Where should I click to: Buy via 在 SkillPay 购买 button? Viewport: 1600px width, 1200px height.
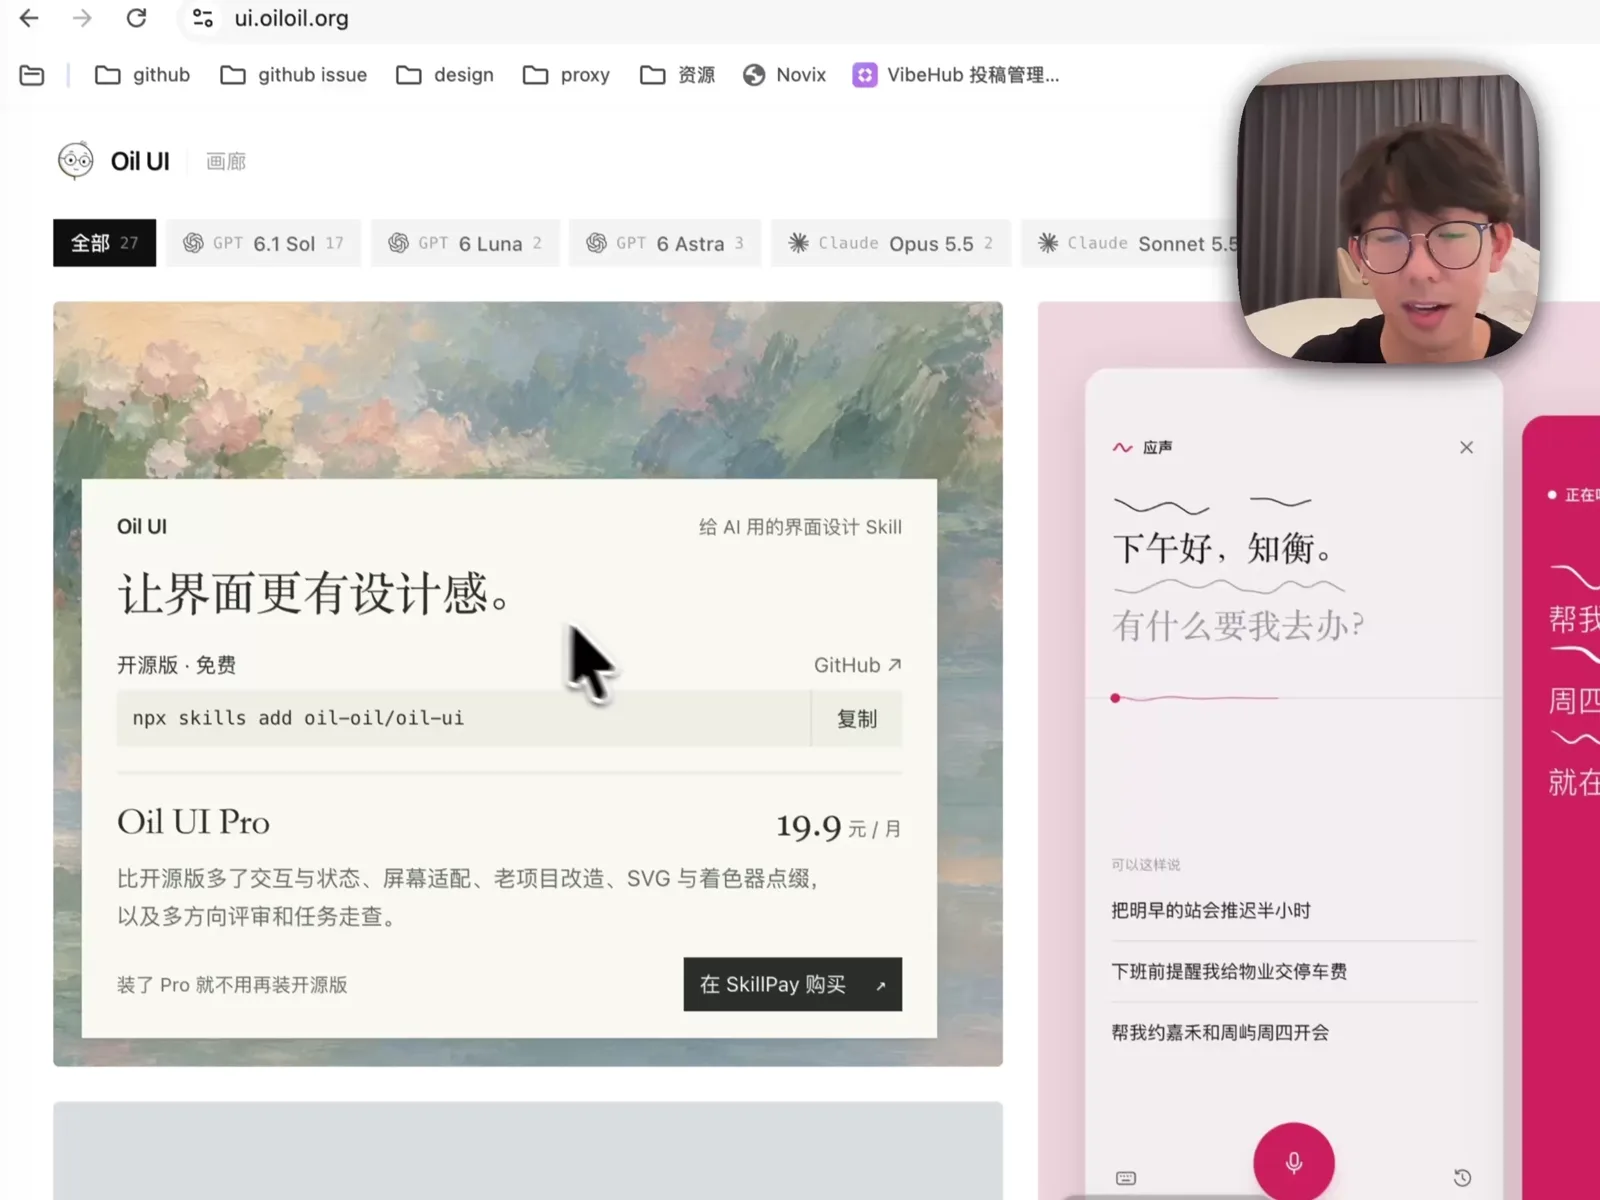793,985
